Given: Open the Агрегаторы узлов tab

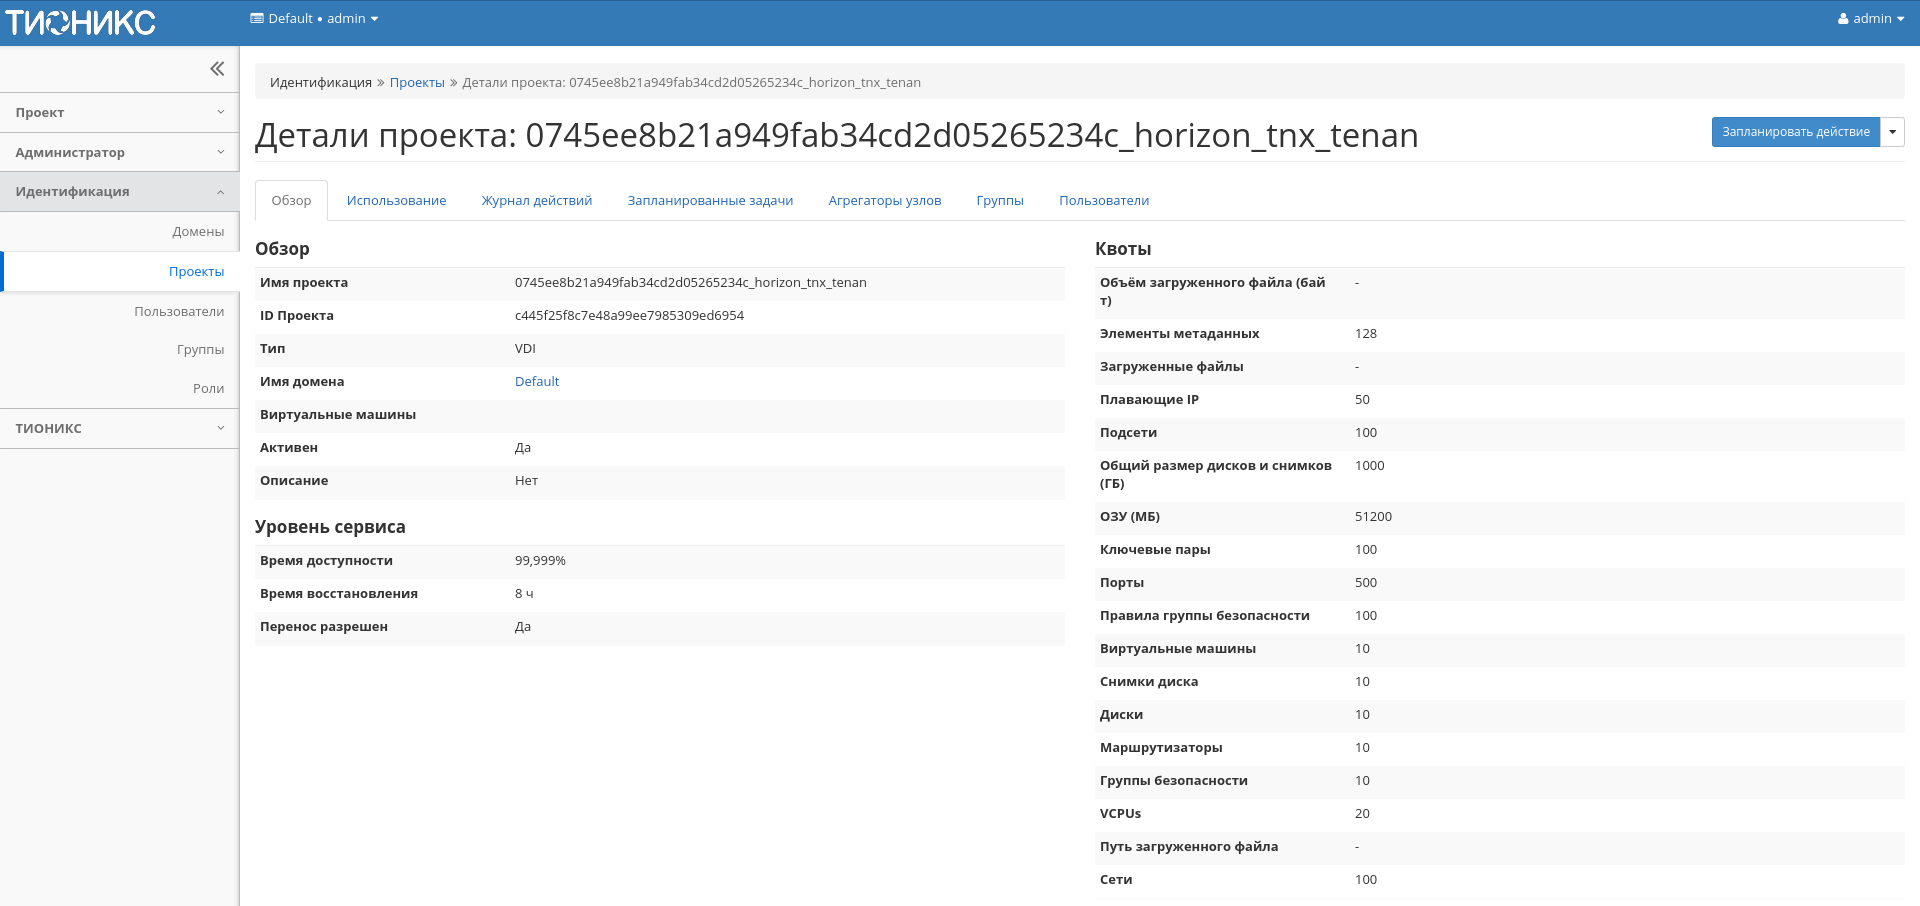Looking at the screenshot, I should tap(884, 201).
